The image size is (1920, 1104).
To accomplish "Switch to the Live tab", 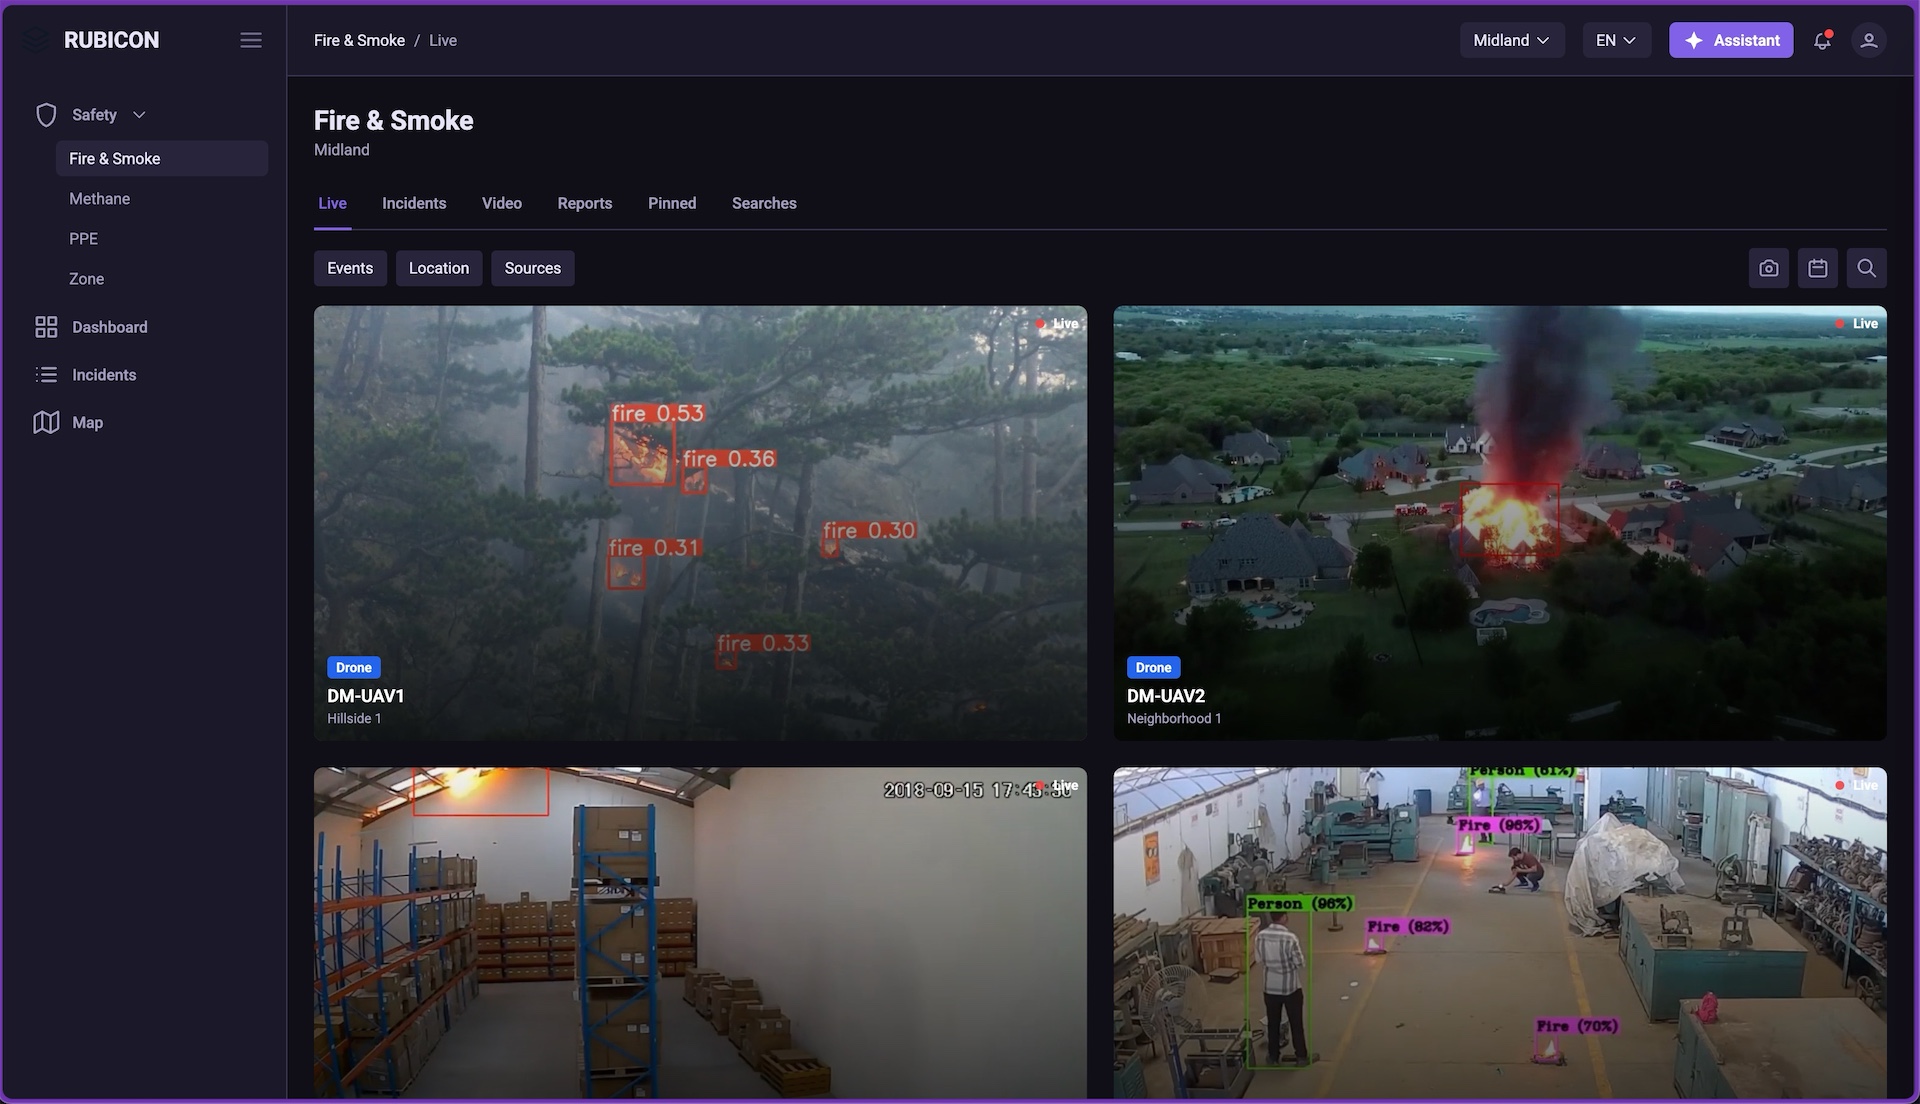I will (333, 203).
